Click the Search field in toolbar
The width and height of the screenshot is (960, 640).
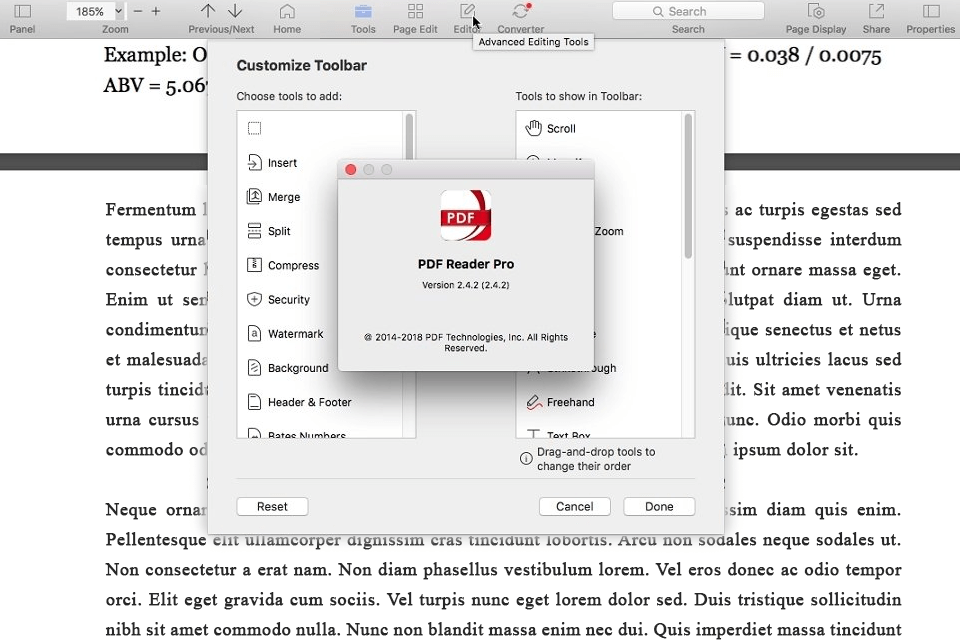688,11
